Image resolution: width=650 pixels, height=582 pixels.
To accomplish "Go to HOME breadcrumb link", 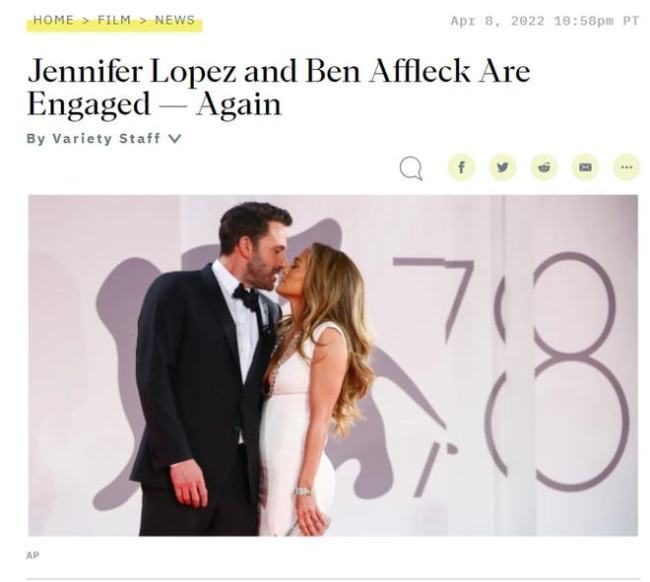I will coord(53,20).
